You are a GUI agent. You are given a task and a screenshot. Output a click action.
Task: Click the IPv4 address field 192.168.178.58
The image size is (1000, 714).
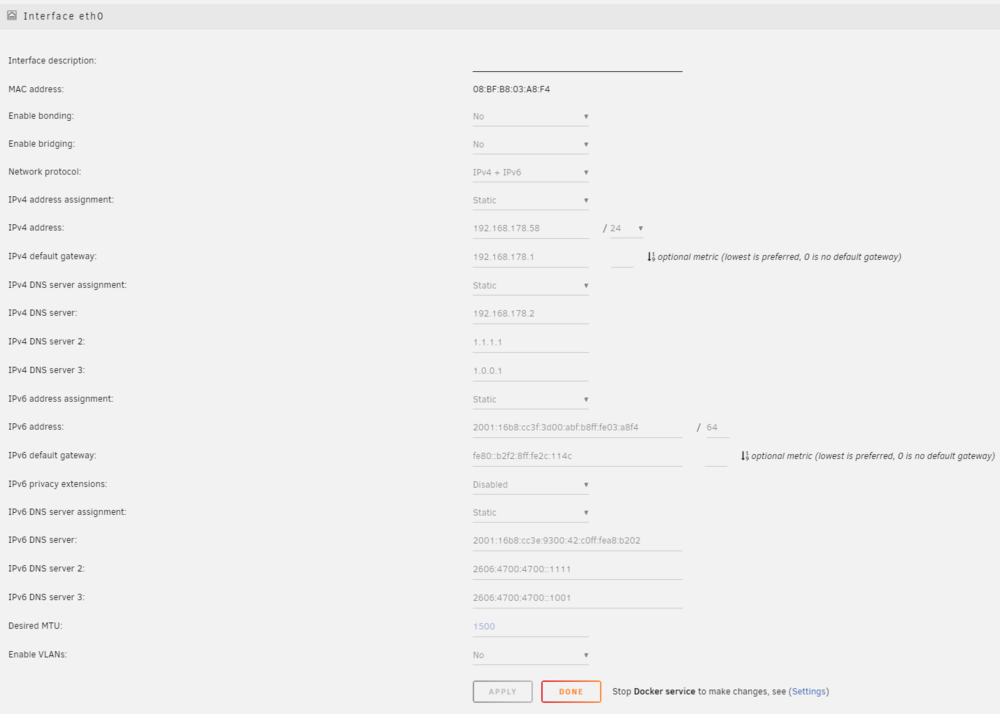tap(531, 229)
